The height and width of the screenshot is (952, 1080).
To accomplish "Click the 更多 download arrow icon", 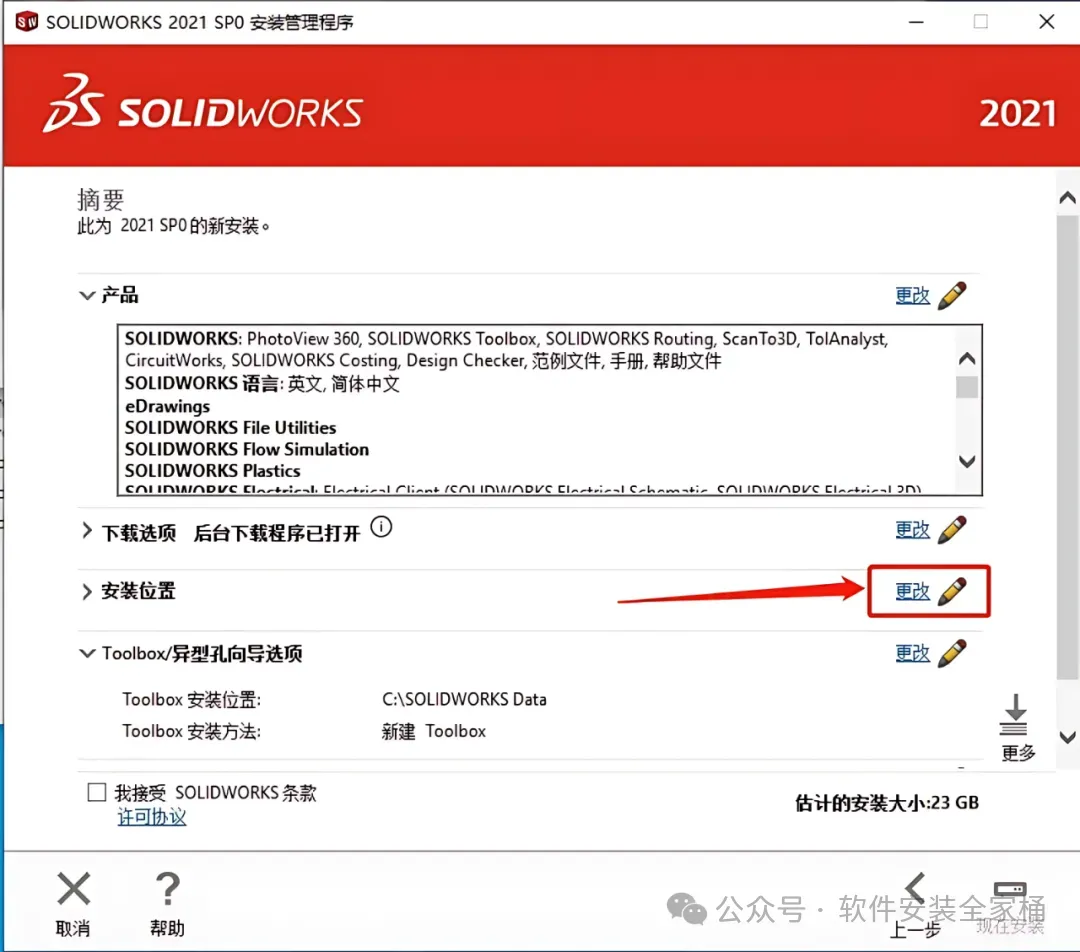I will 1015,716.
